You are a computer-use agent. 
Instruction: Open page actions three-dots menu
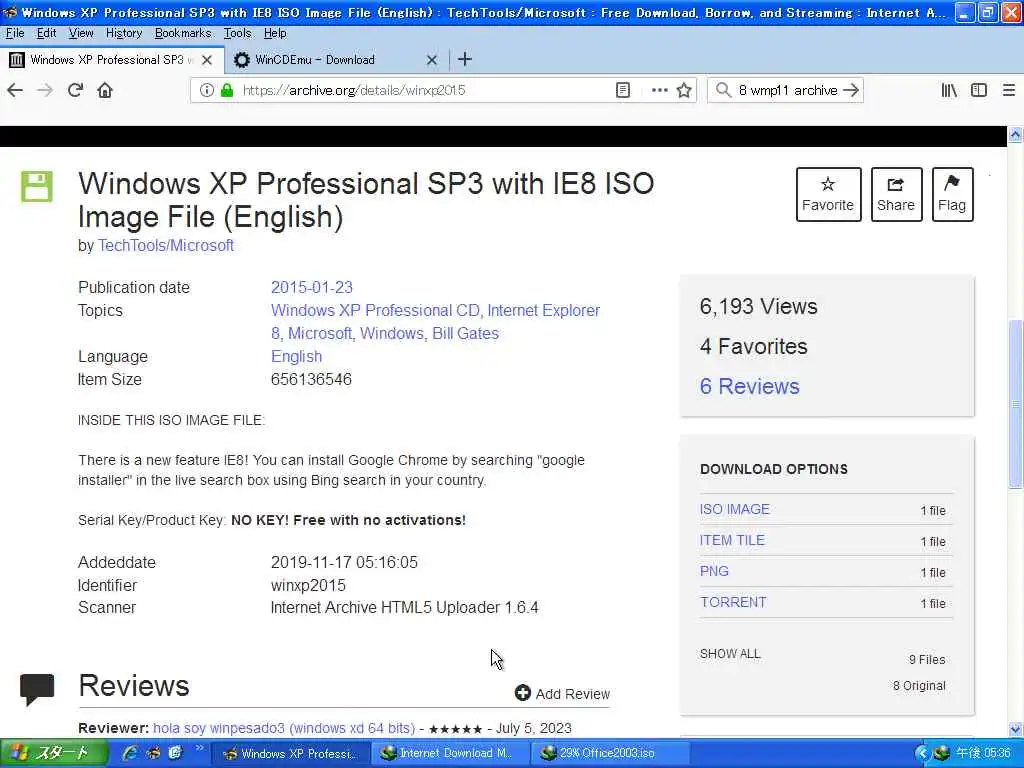(x=660, y=90)
